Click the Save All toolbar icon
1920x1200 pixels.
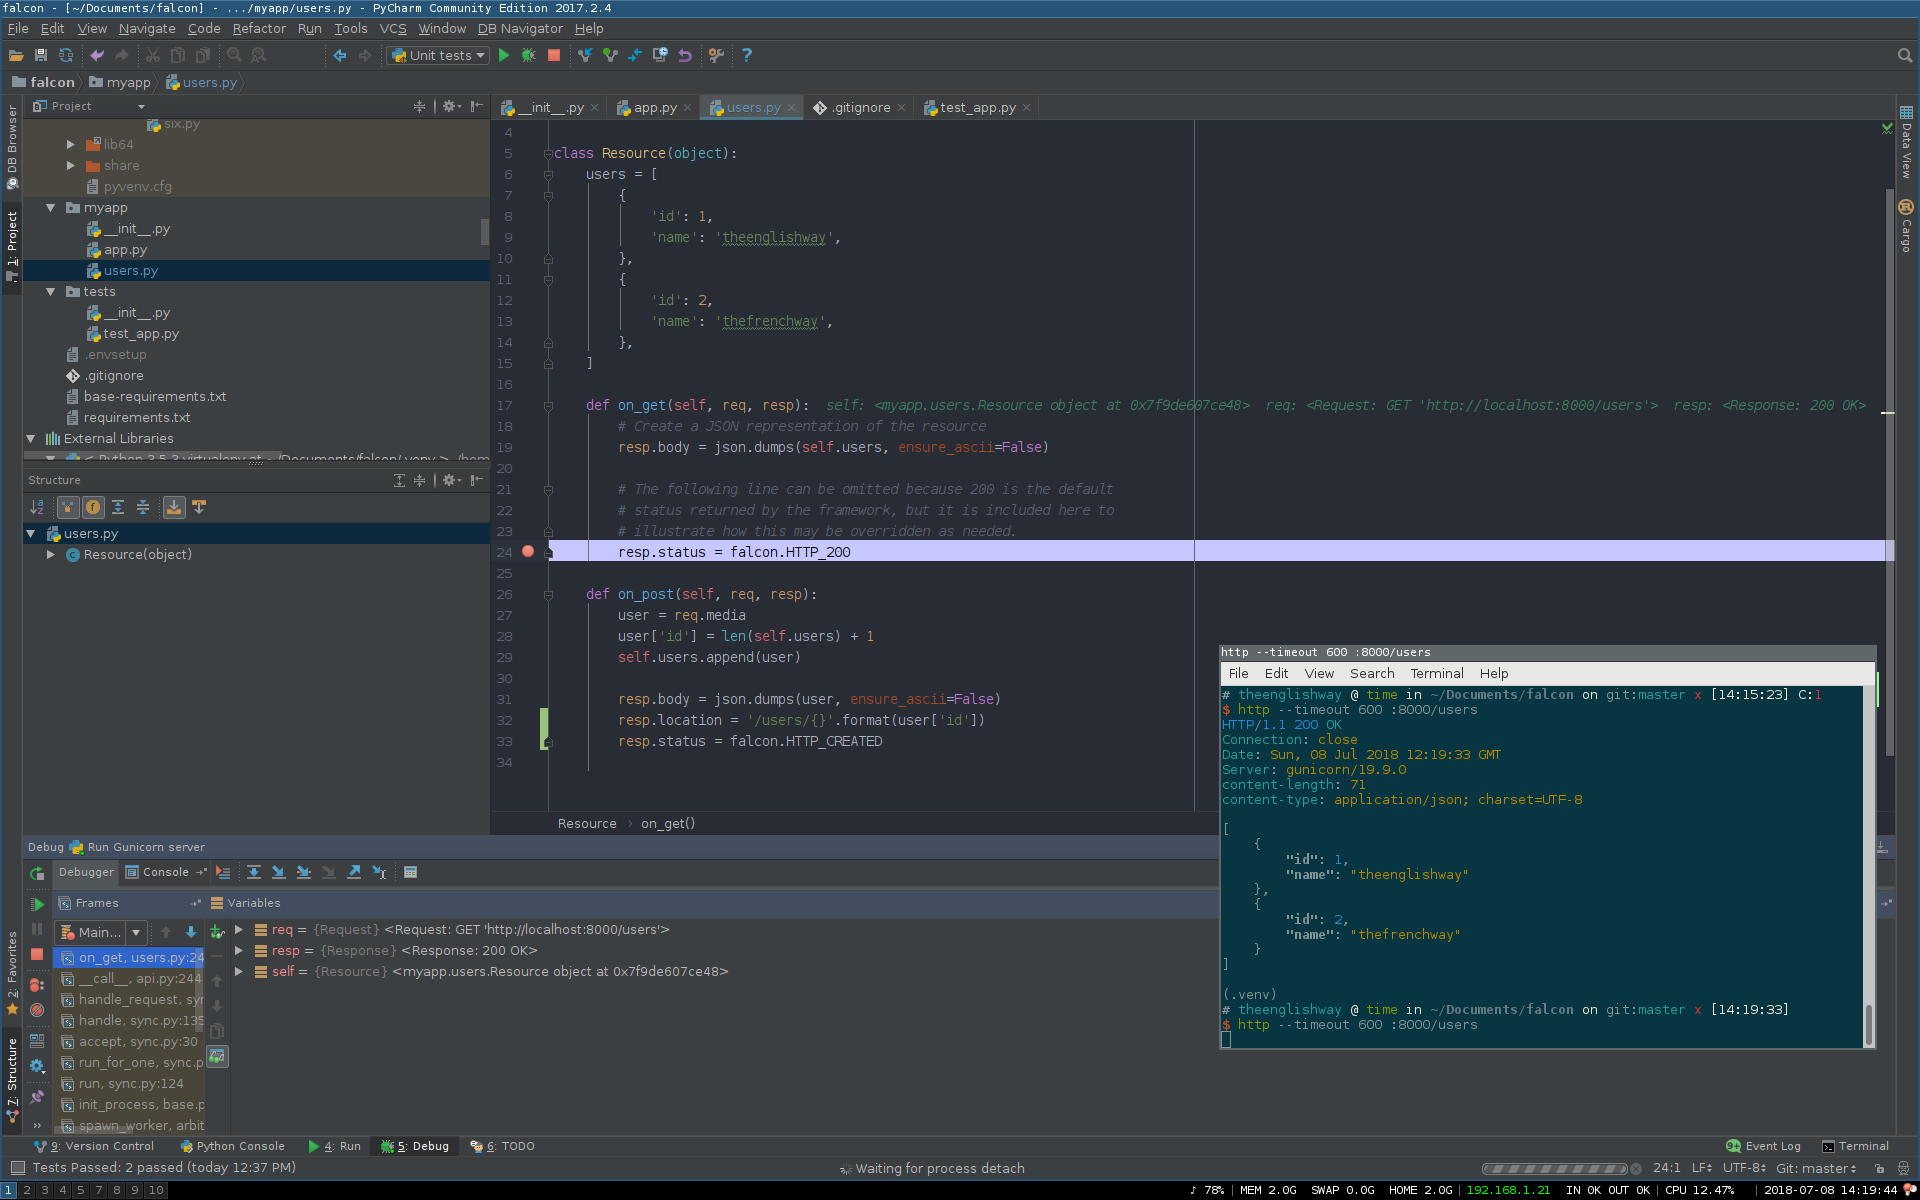coord(41,56)
